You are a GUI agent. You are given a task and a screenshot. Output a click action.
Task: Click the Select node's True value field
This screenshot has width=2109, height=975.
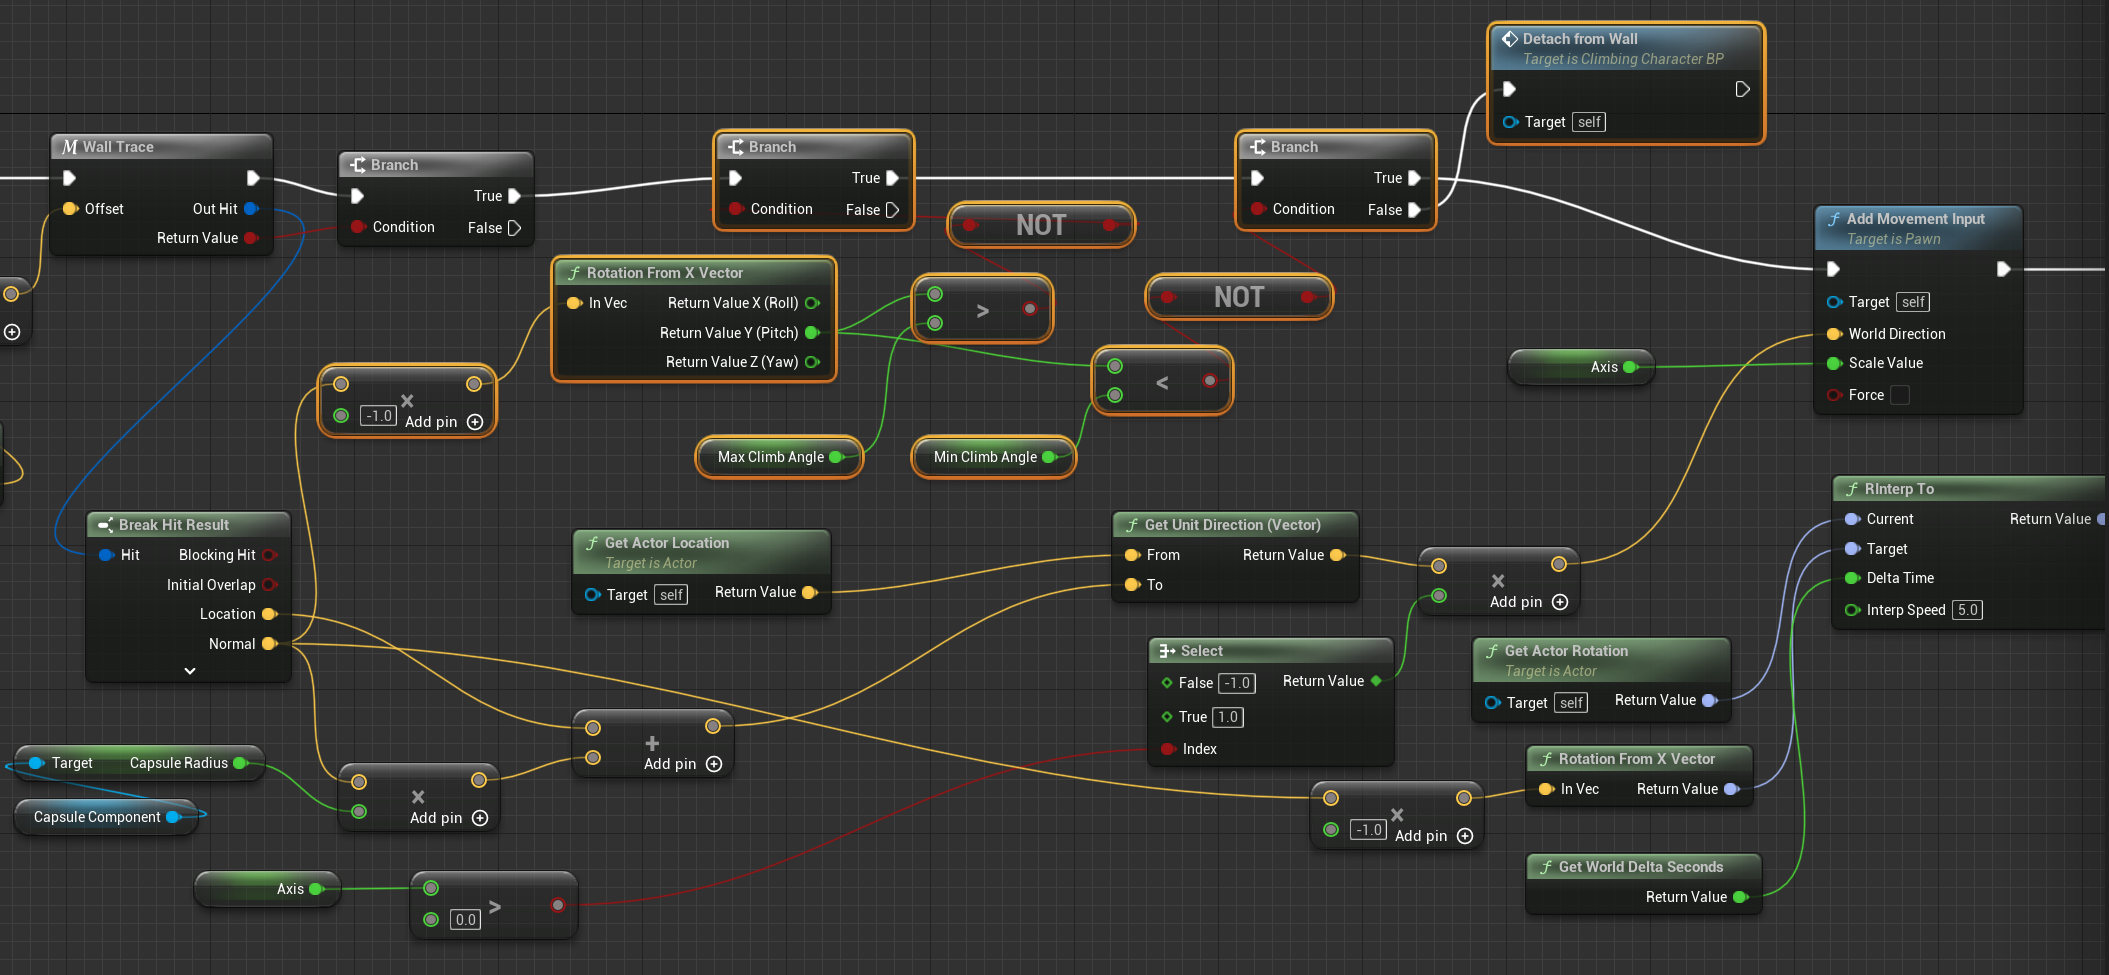pyautogui.click(x=1228, y=717)
